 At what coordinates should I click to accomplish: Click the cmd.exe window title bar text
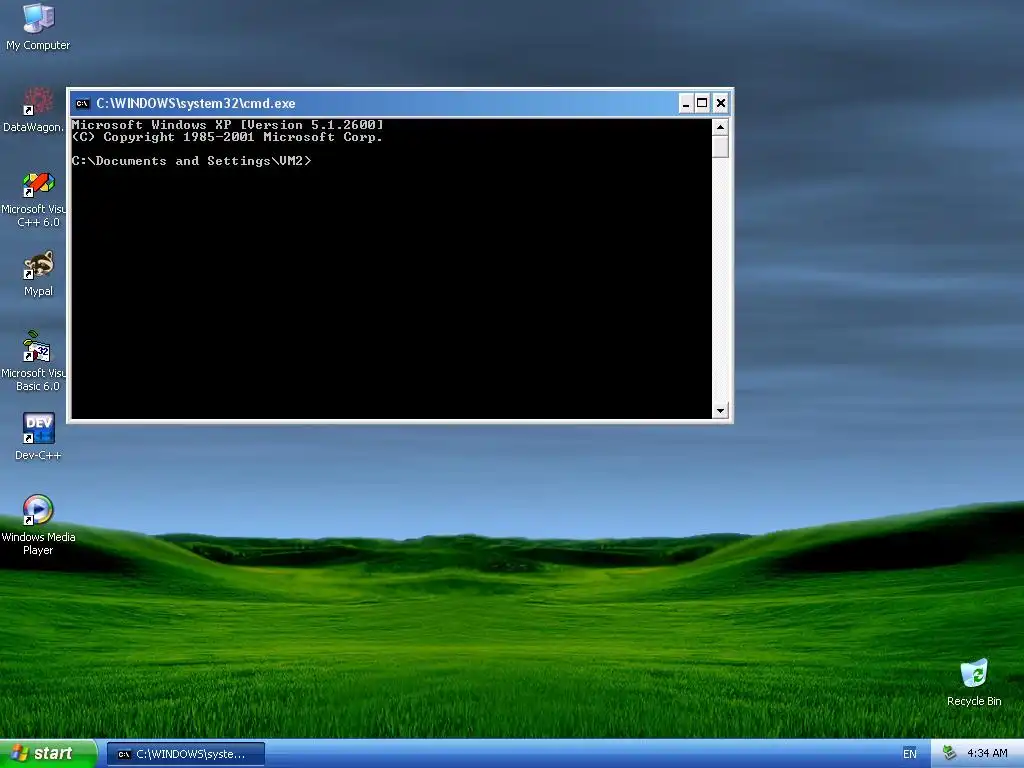click(195, 103)
